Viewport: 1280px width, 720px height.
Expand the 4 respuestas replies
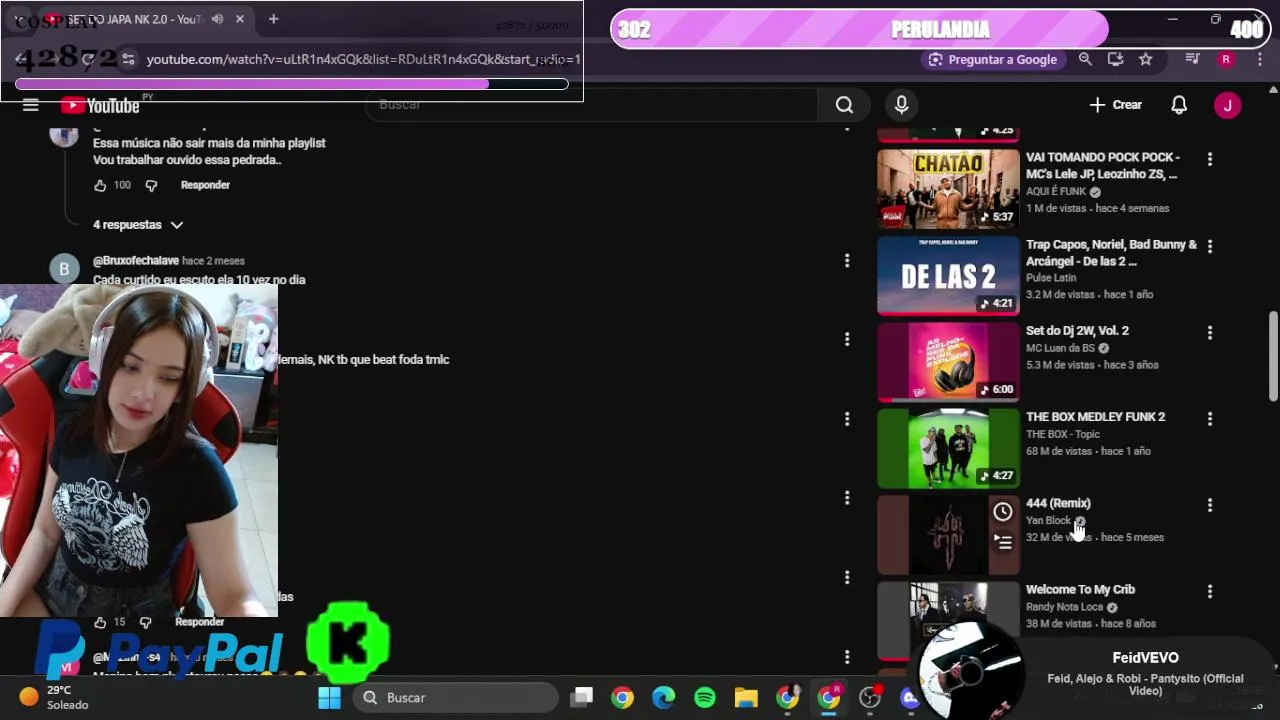(x=138, y=225)
